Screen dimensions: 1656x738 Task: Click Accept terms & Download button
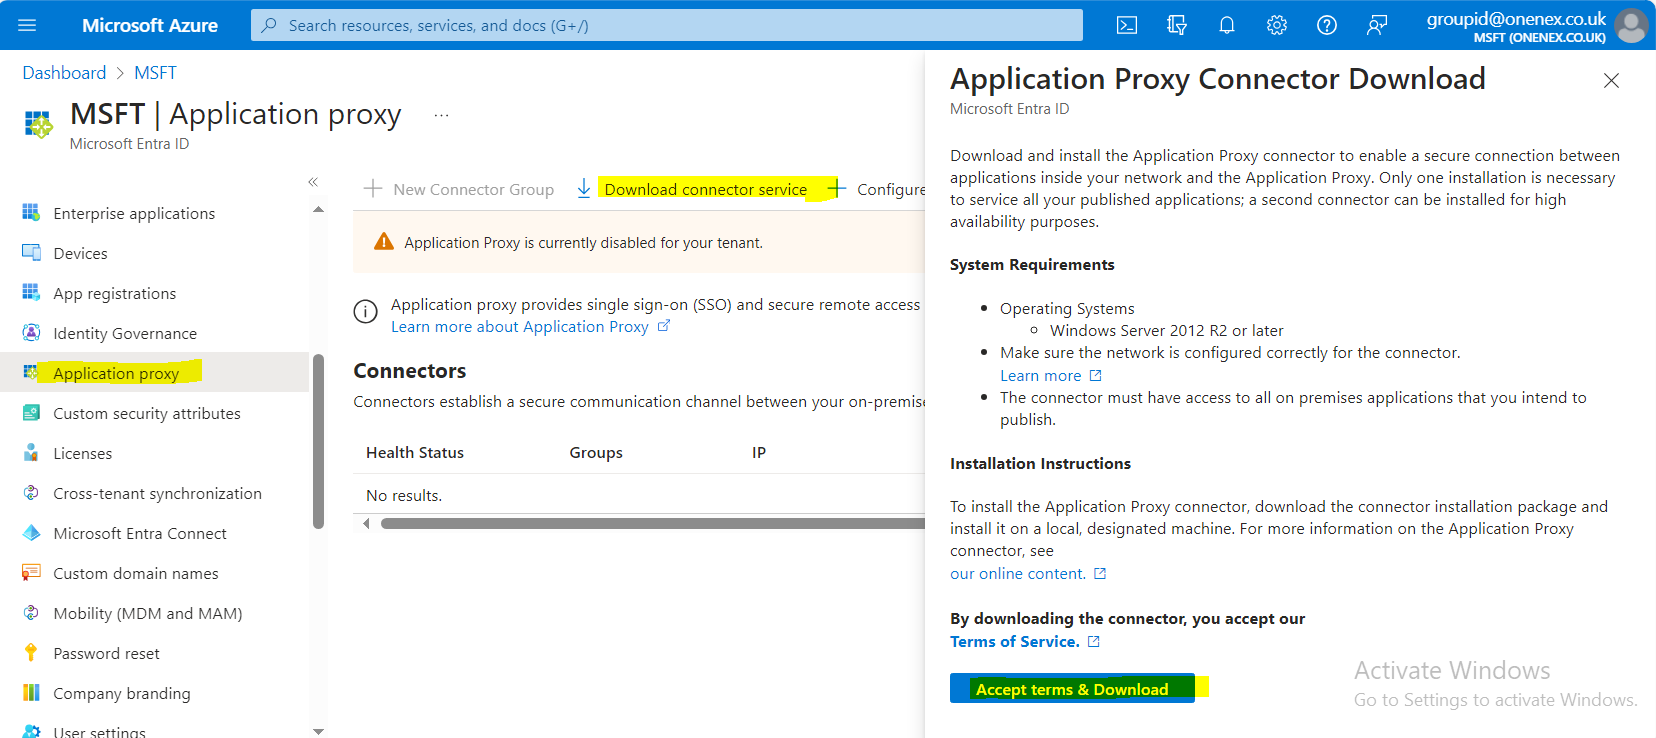1072,689
